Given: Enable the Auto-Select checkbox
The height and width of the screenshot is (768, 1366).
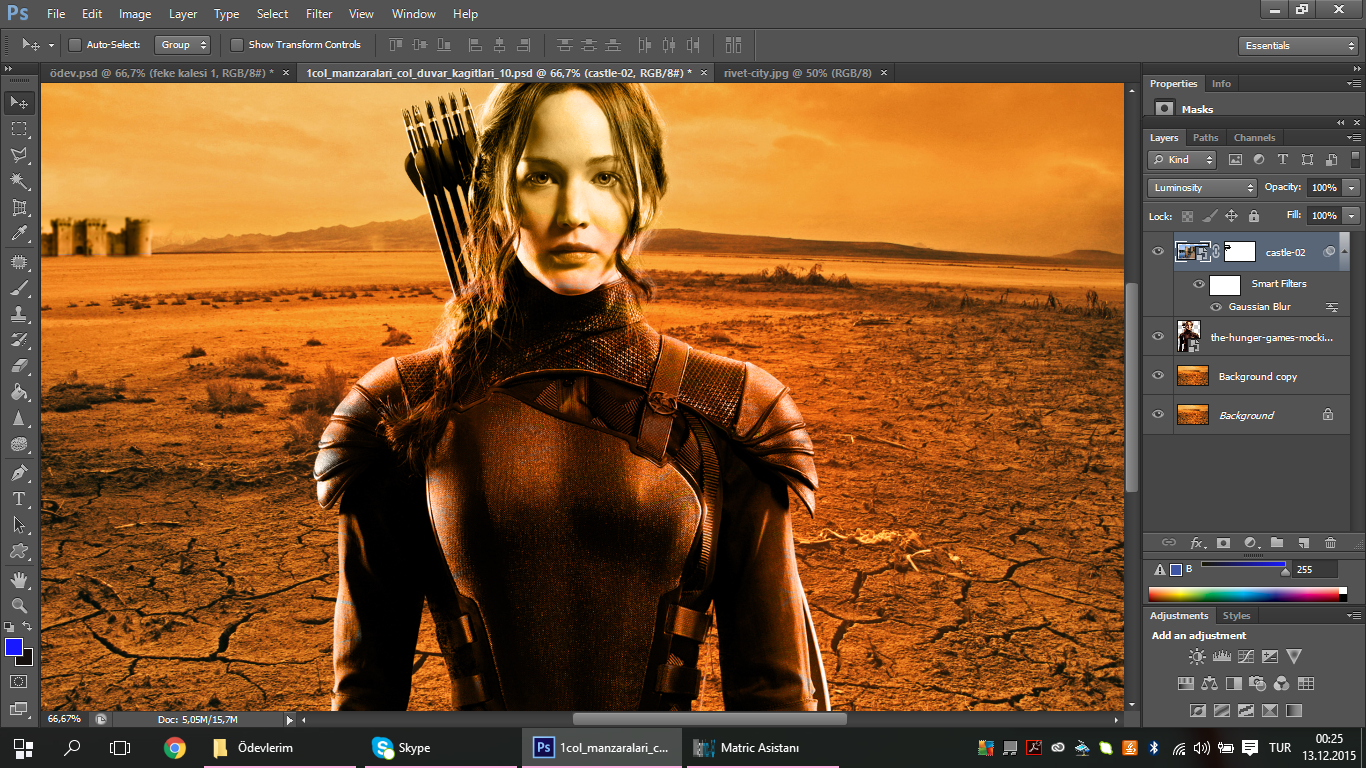Looking at the screenshot, I should click(x=74, y=45).
